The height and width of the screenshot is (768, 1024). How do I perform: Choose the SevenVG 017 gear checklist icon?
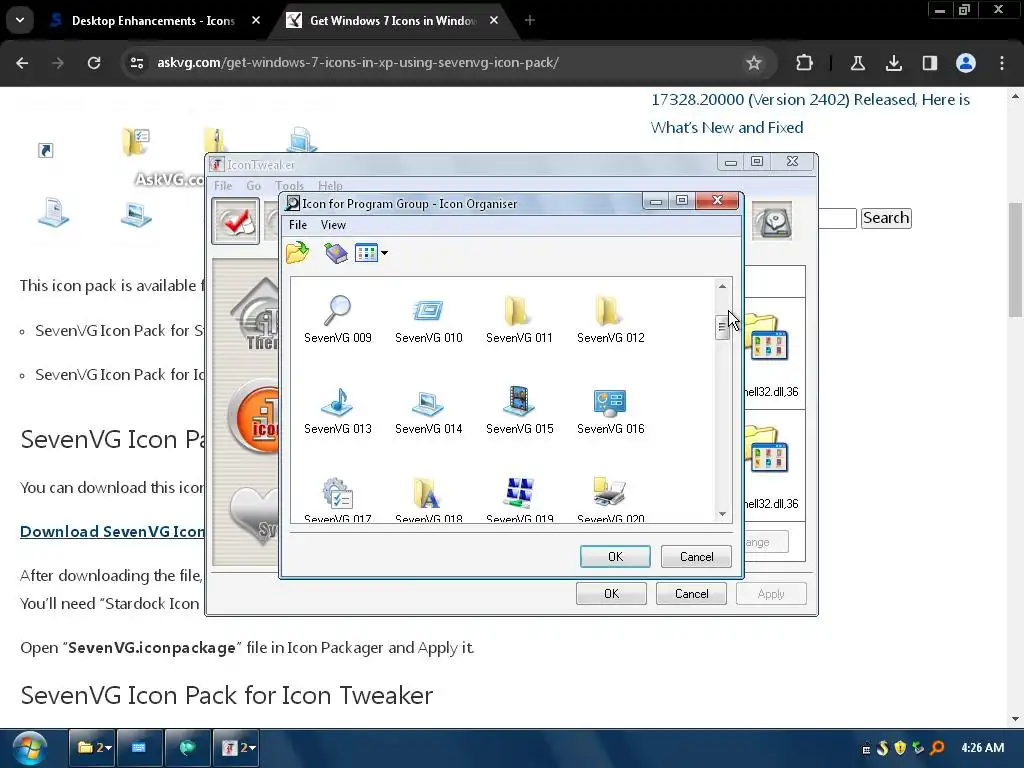pos(338,493)
